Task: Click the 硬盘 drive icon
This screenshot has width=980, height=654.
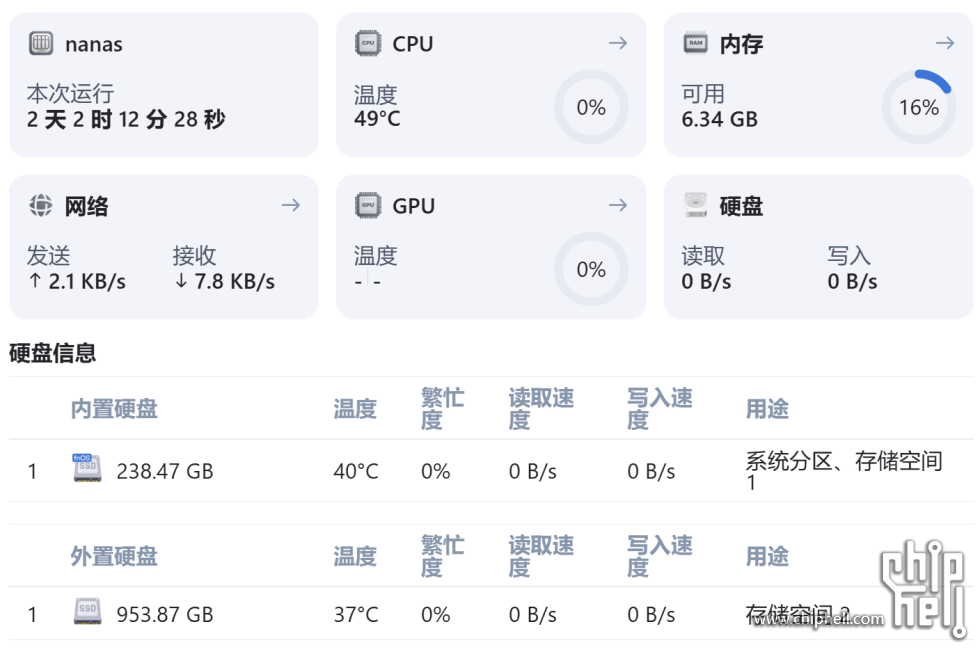Action: tap(696, 206)
